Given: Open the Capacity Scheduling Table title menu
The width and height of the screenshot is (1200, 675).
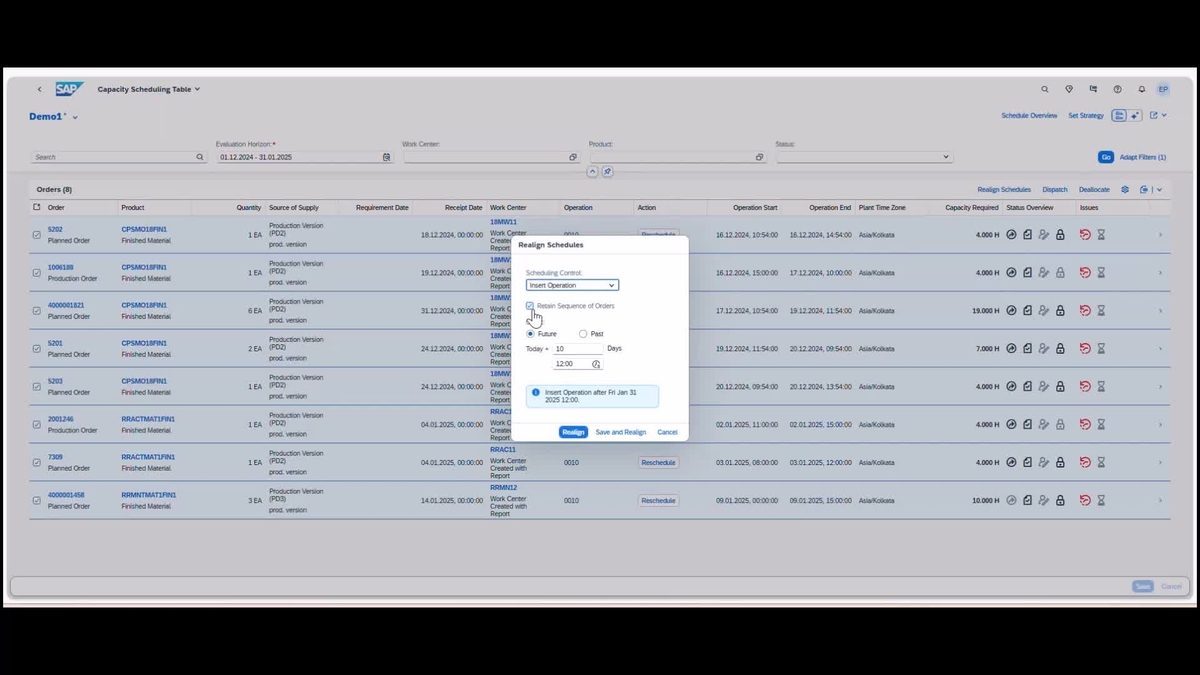Looking at the screenshot, I should (x=149, y=89).
